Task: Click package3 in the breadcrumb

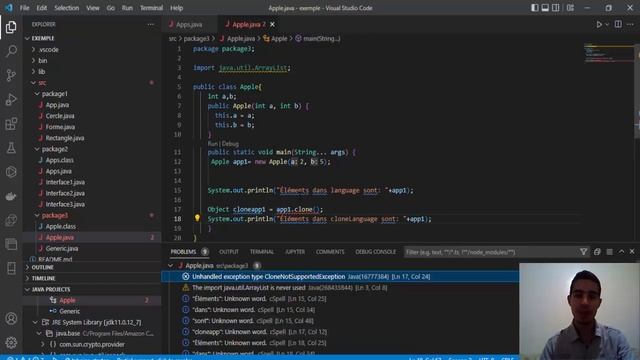Action: coord(196,39)
